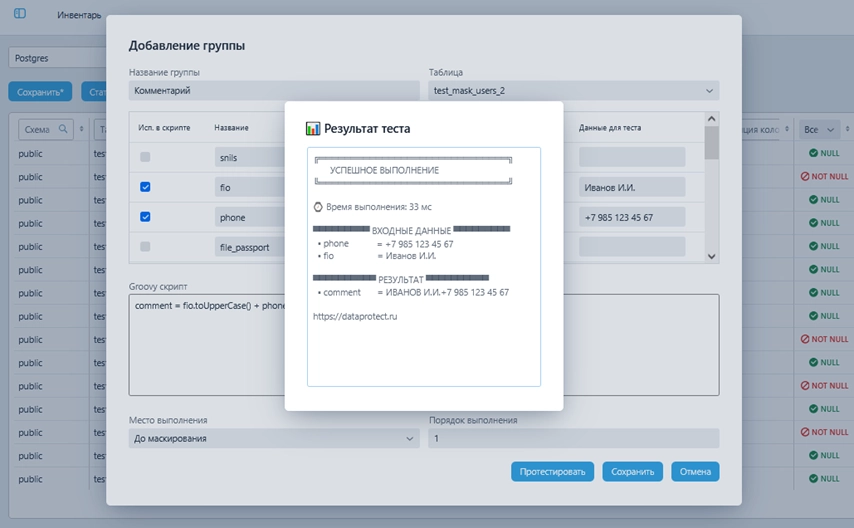Click the stopwatch icon near Время выполнения

[x=317, y=206]
